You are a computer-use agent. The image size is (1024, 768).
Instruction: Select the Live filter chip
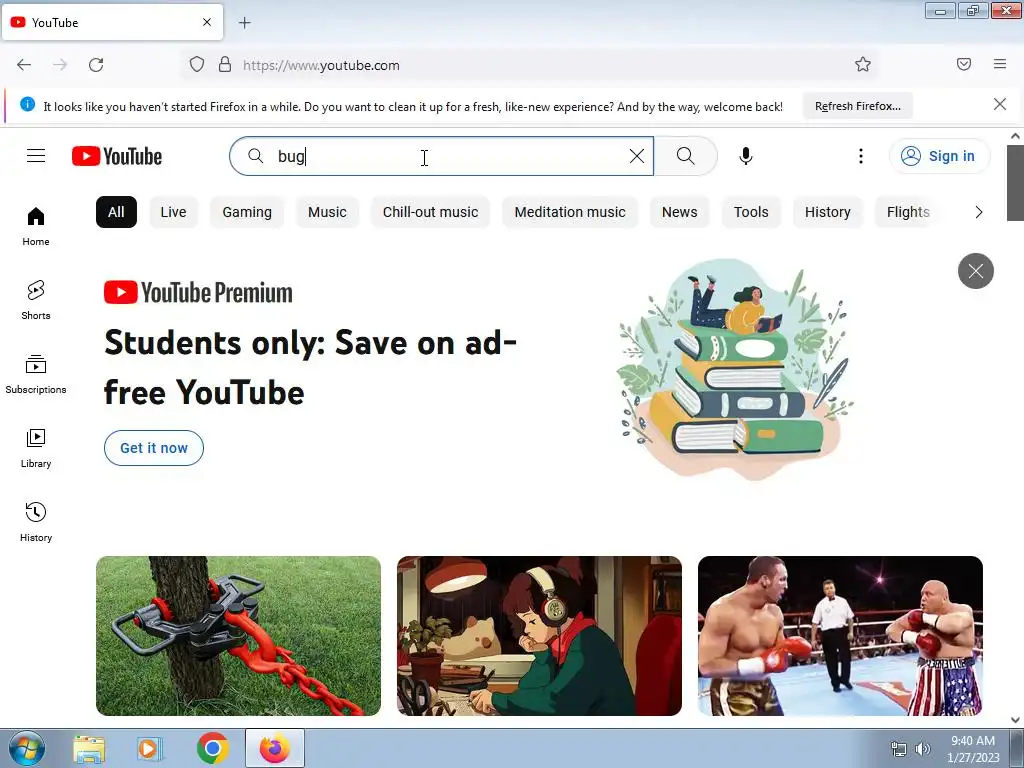click(x=173, y=212)
